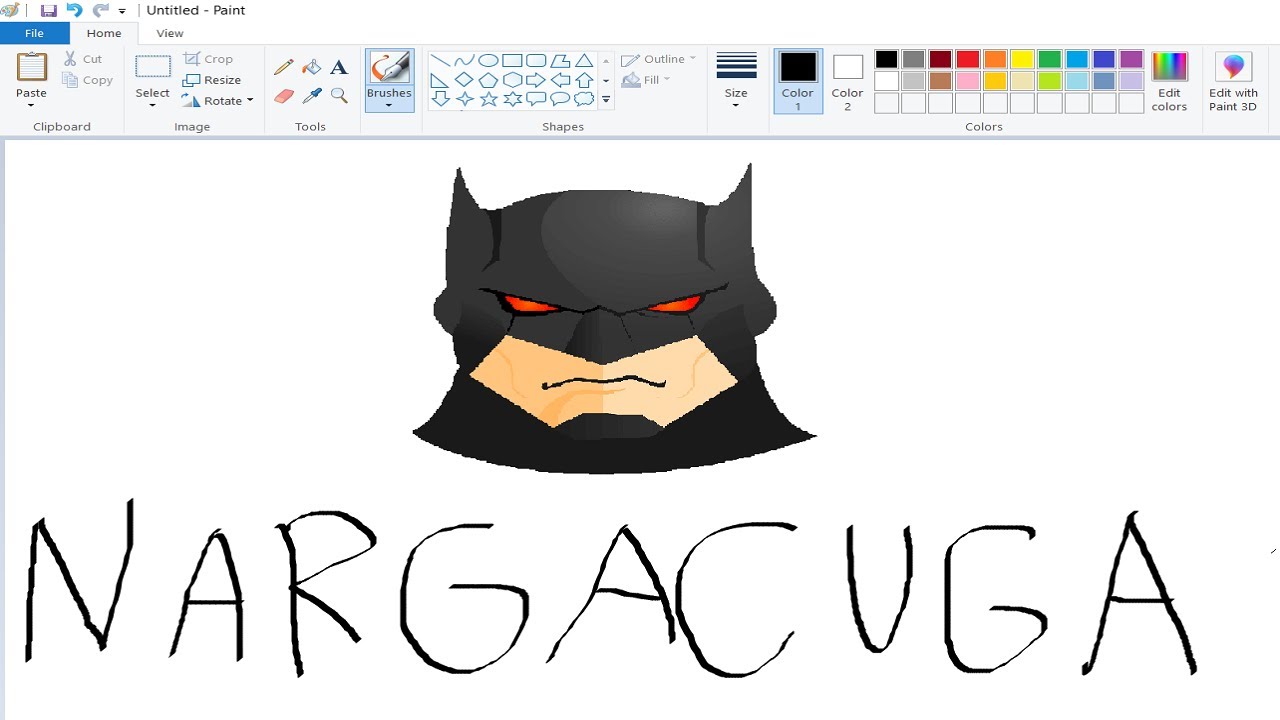Click the rectangular selection box icon
This screenshot has width=1280, height=720.
click(153, 67)
